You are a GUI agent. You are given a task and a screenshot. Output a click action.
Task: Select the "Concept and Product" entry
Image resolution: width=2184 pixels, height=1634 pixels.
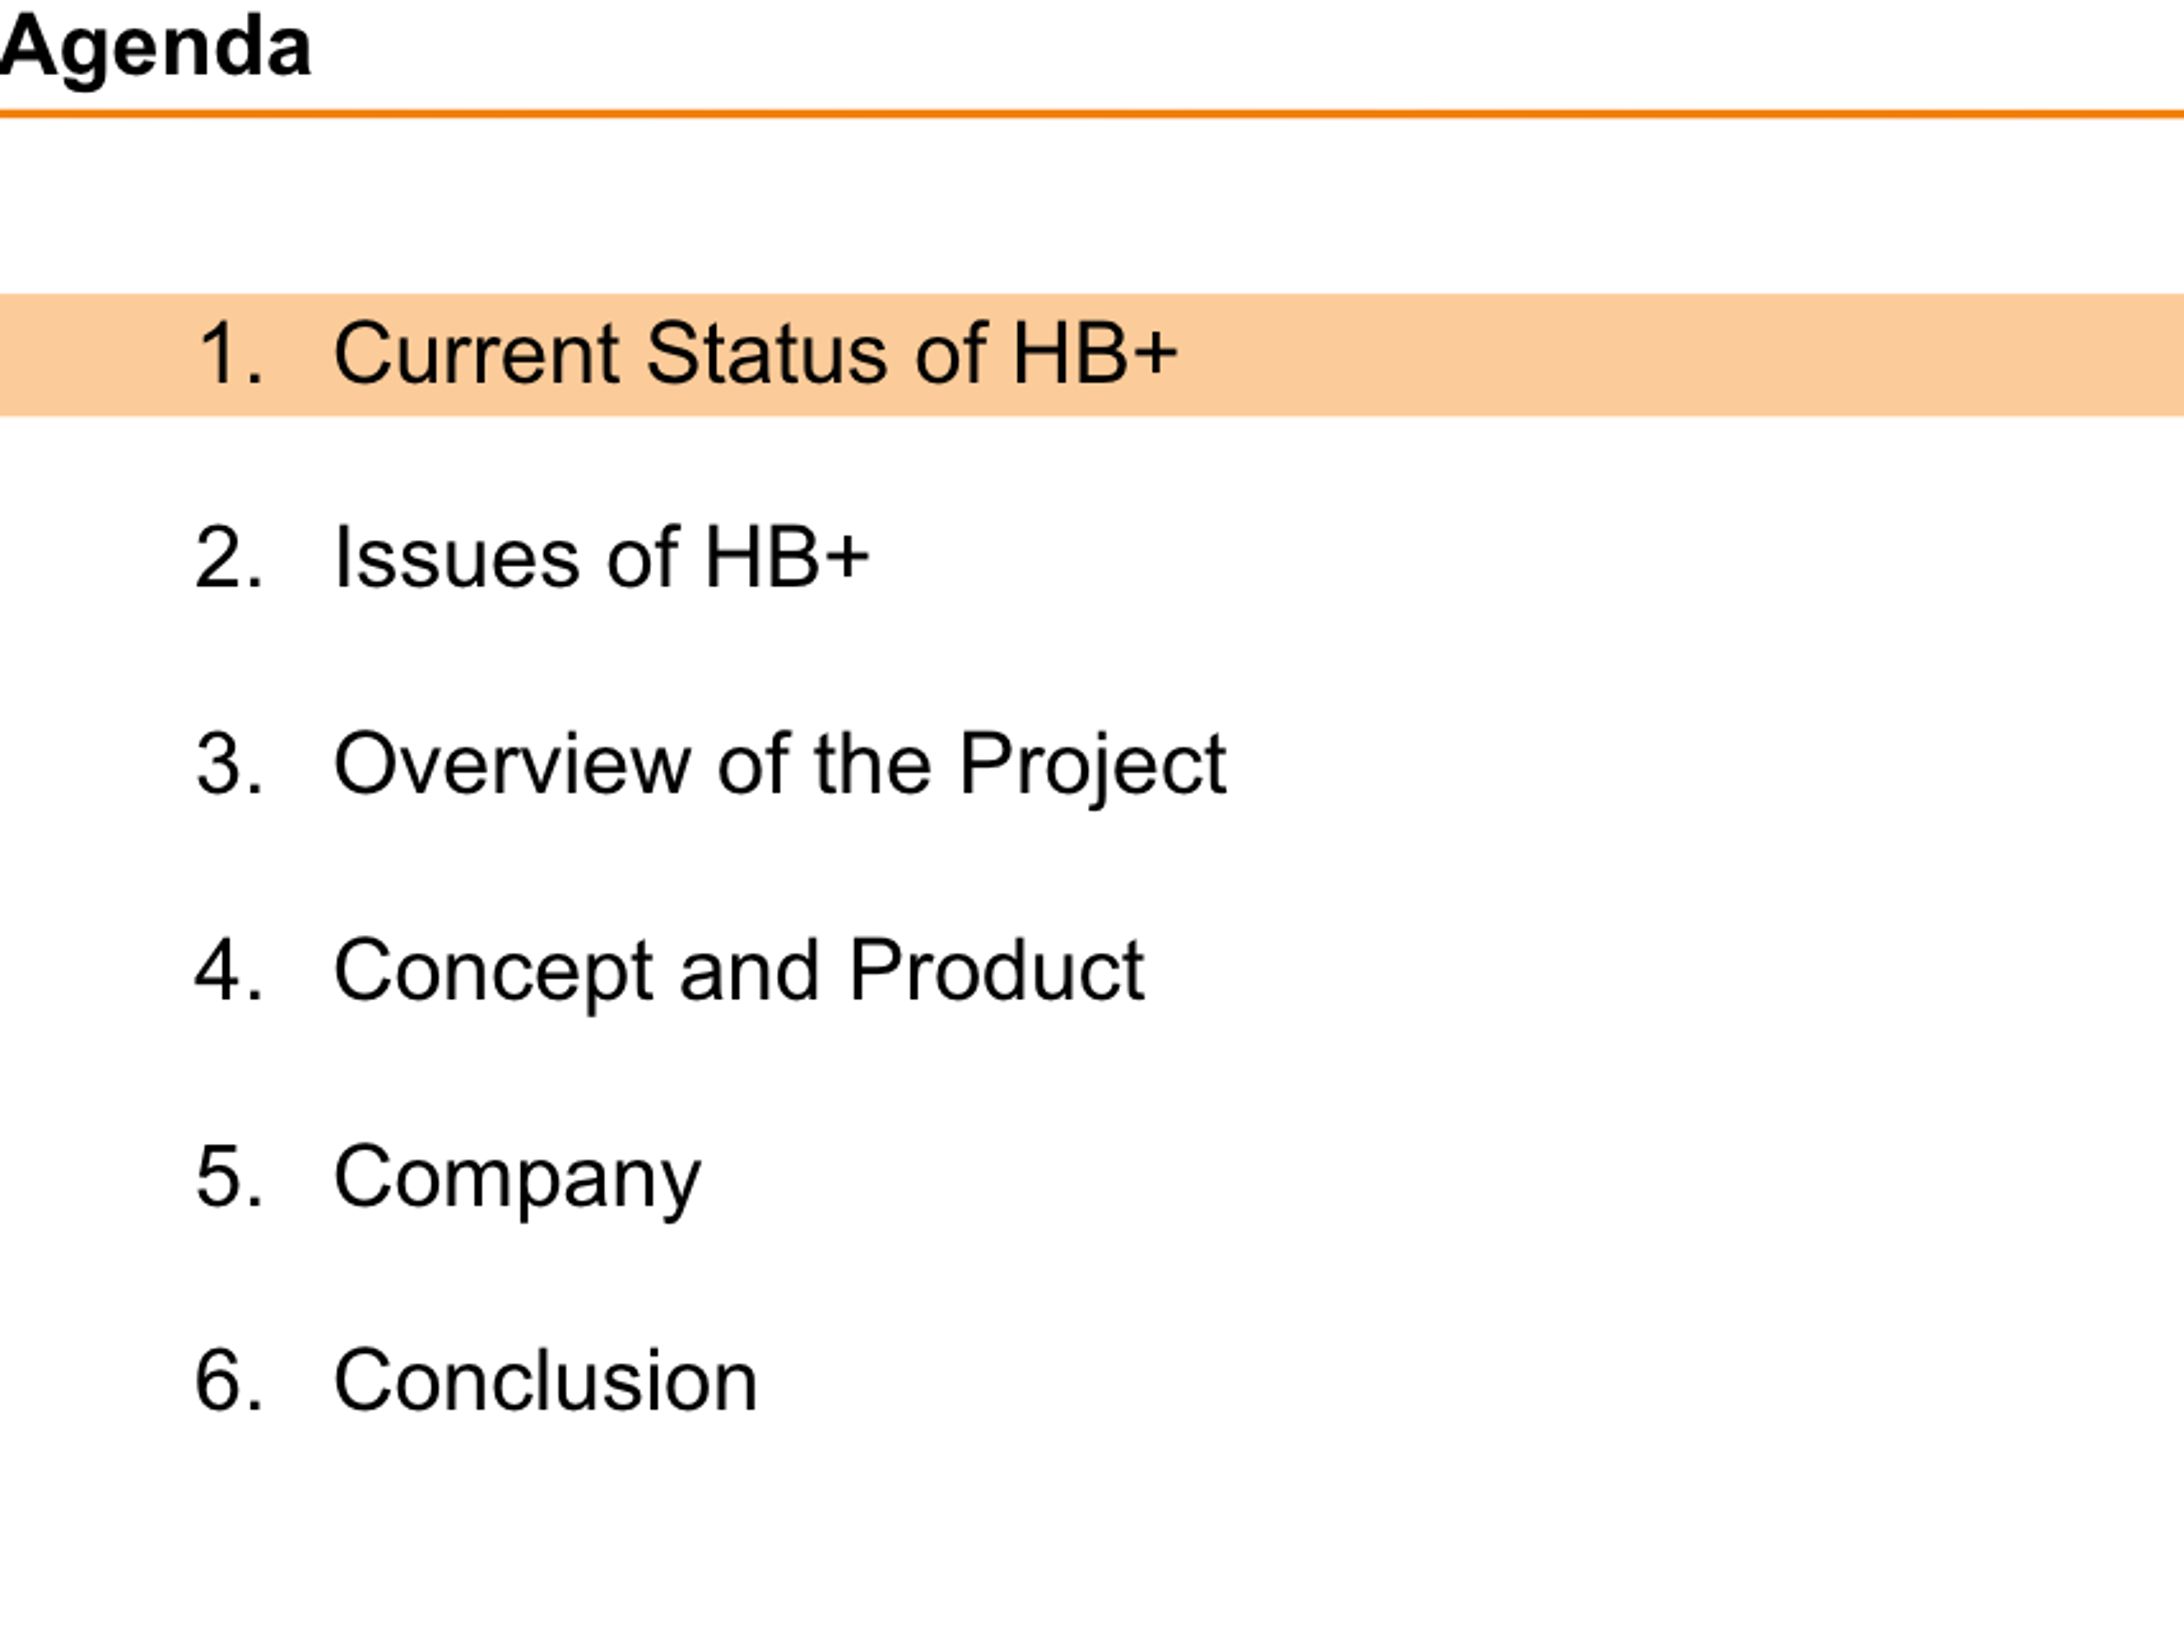738,971
